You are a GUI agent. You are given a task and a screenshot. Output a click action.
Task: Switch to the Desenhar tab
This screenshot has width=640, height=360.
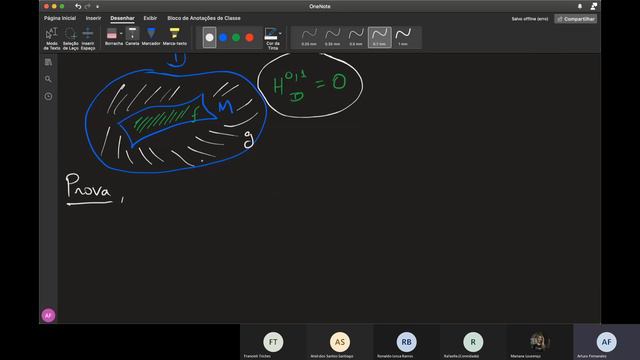pyautogui.click(x=122, y=18)
